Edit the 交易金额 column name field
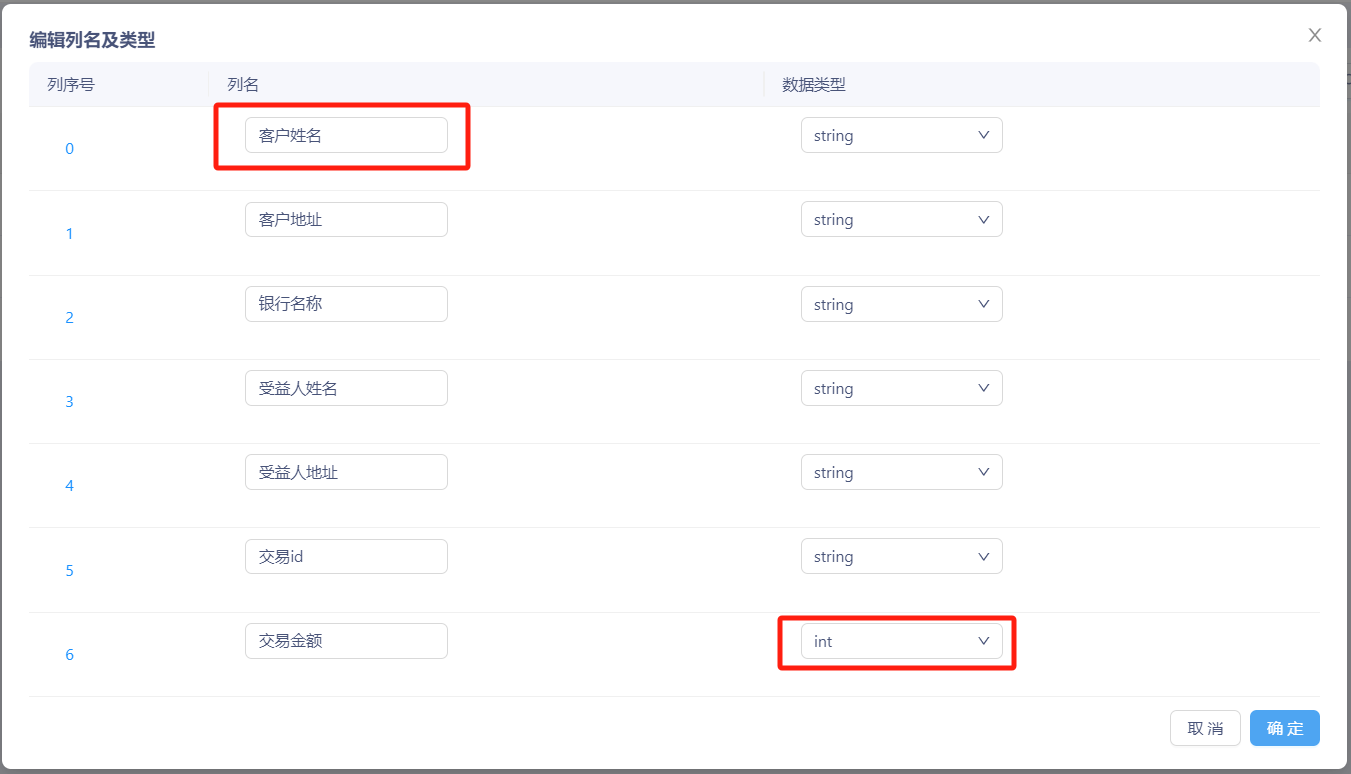 (346, 641)
